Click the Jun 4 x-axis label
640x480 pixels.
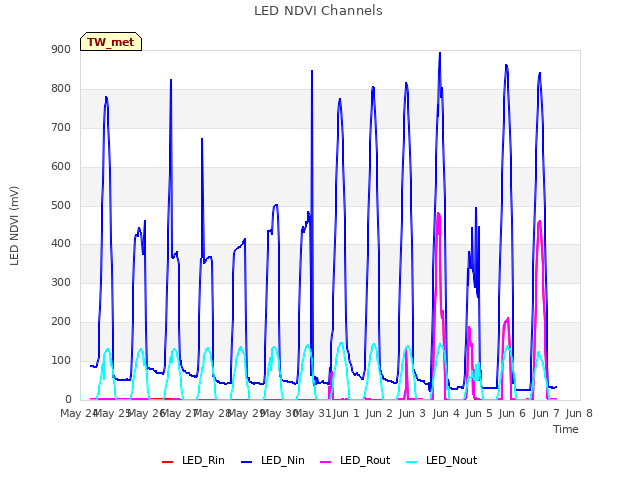coord(446,413)
